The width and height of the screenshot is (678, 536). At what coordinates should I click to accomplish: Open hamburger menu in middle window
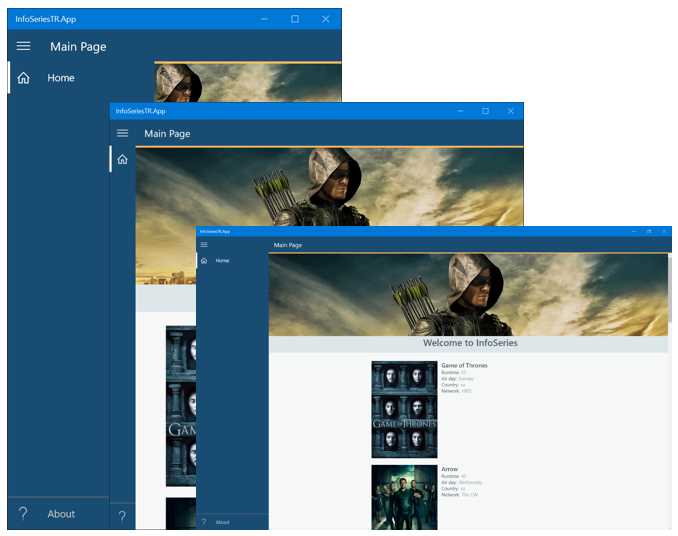click(x=122, y=133)
